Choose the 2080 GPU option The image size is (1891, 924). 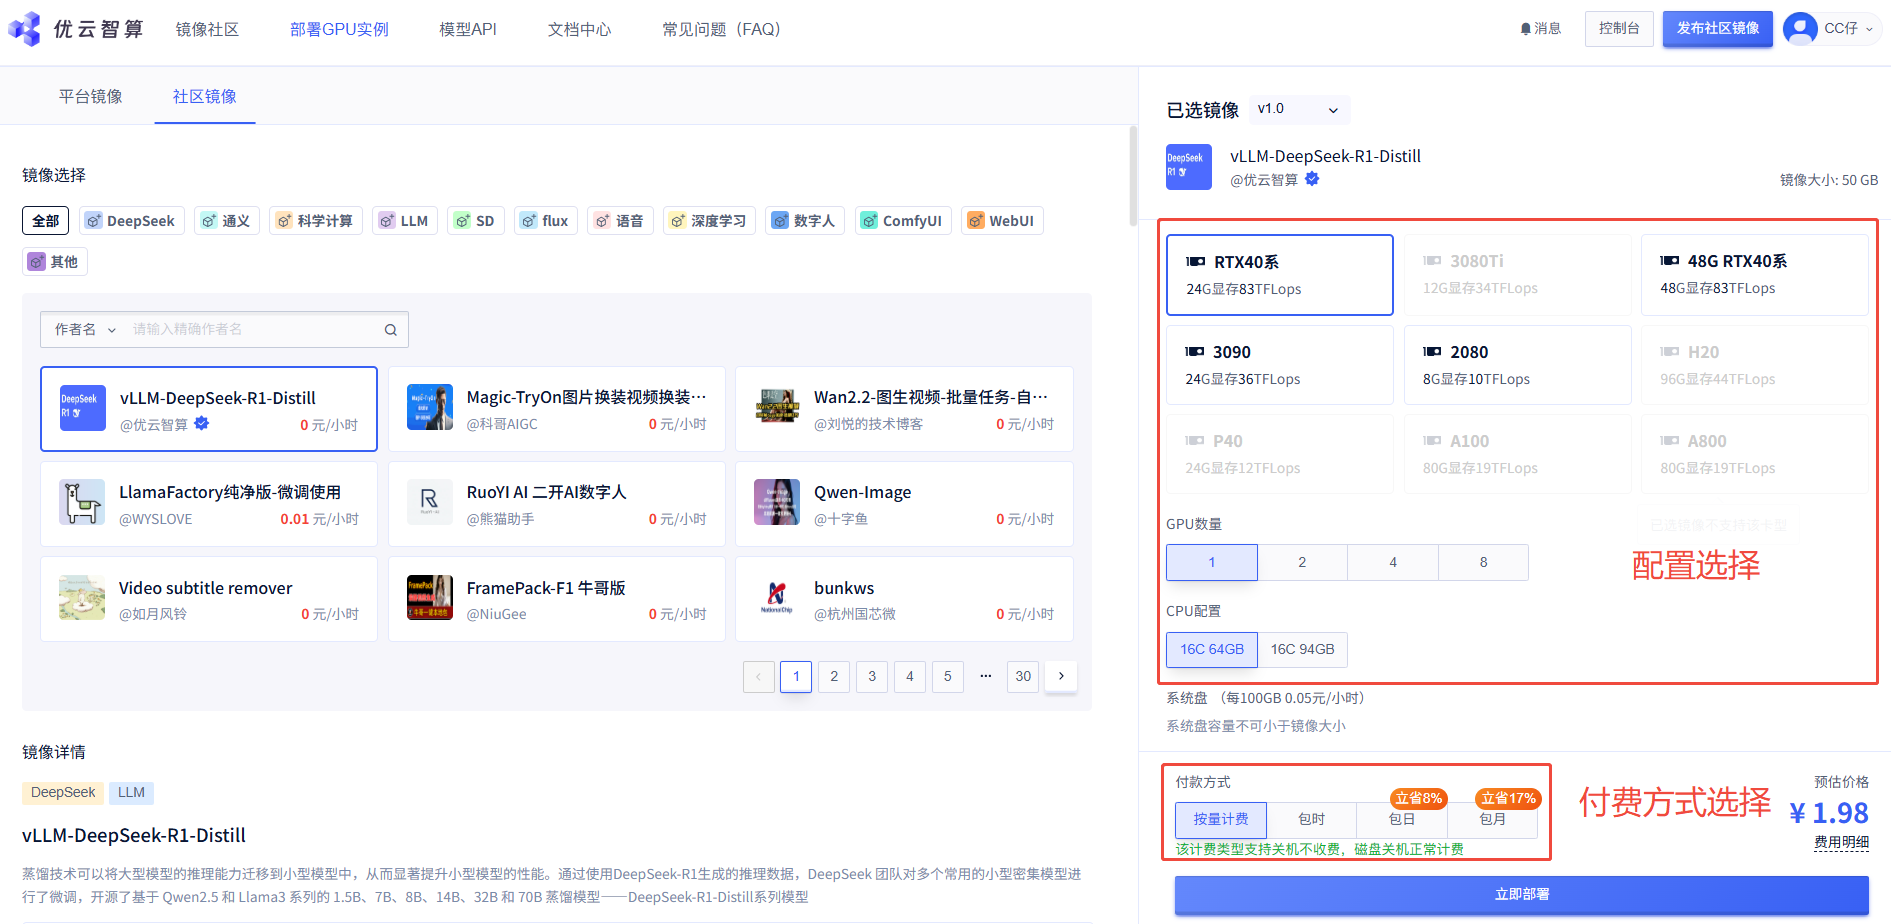pyautogui.click(x=1517, y=365)
